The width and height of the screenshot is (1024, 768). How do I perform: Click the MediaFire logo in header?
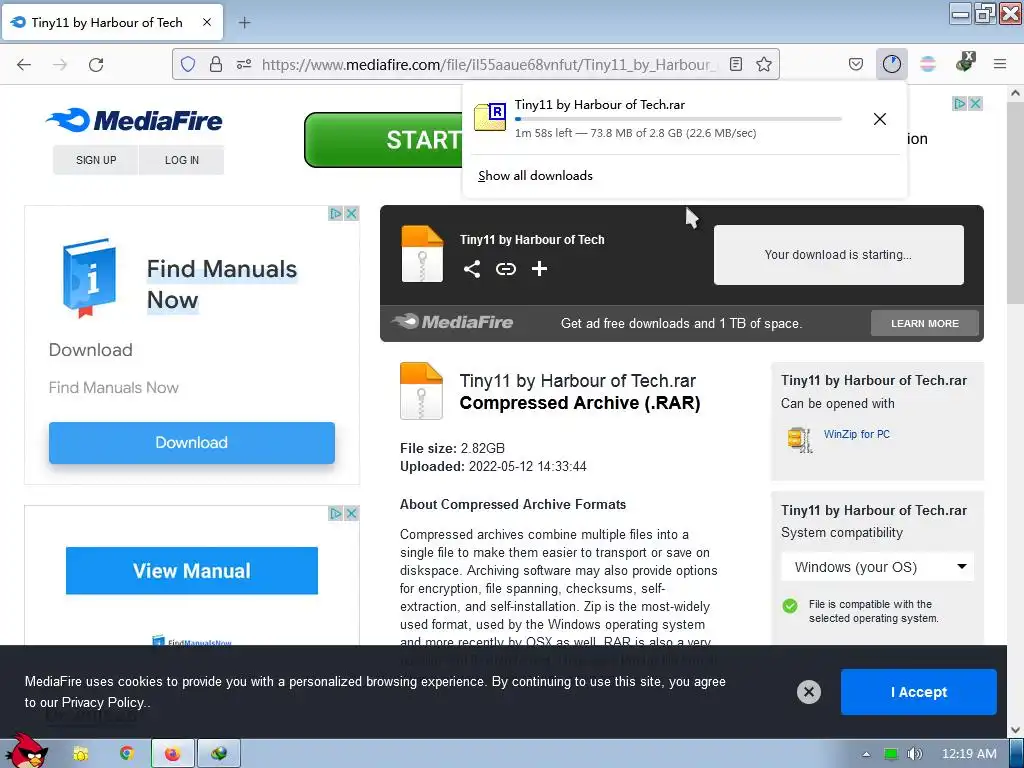click(135, 121)
